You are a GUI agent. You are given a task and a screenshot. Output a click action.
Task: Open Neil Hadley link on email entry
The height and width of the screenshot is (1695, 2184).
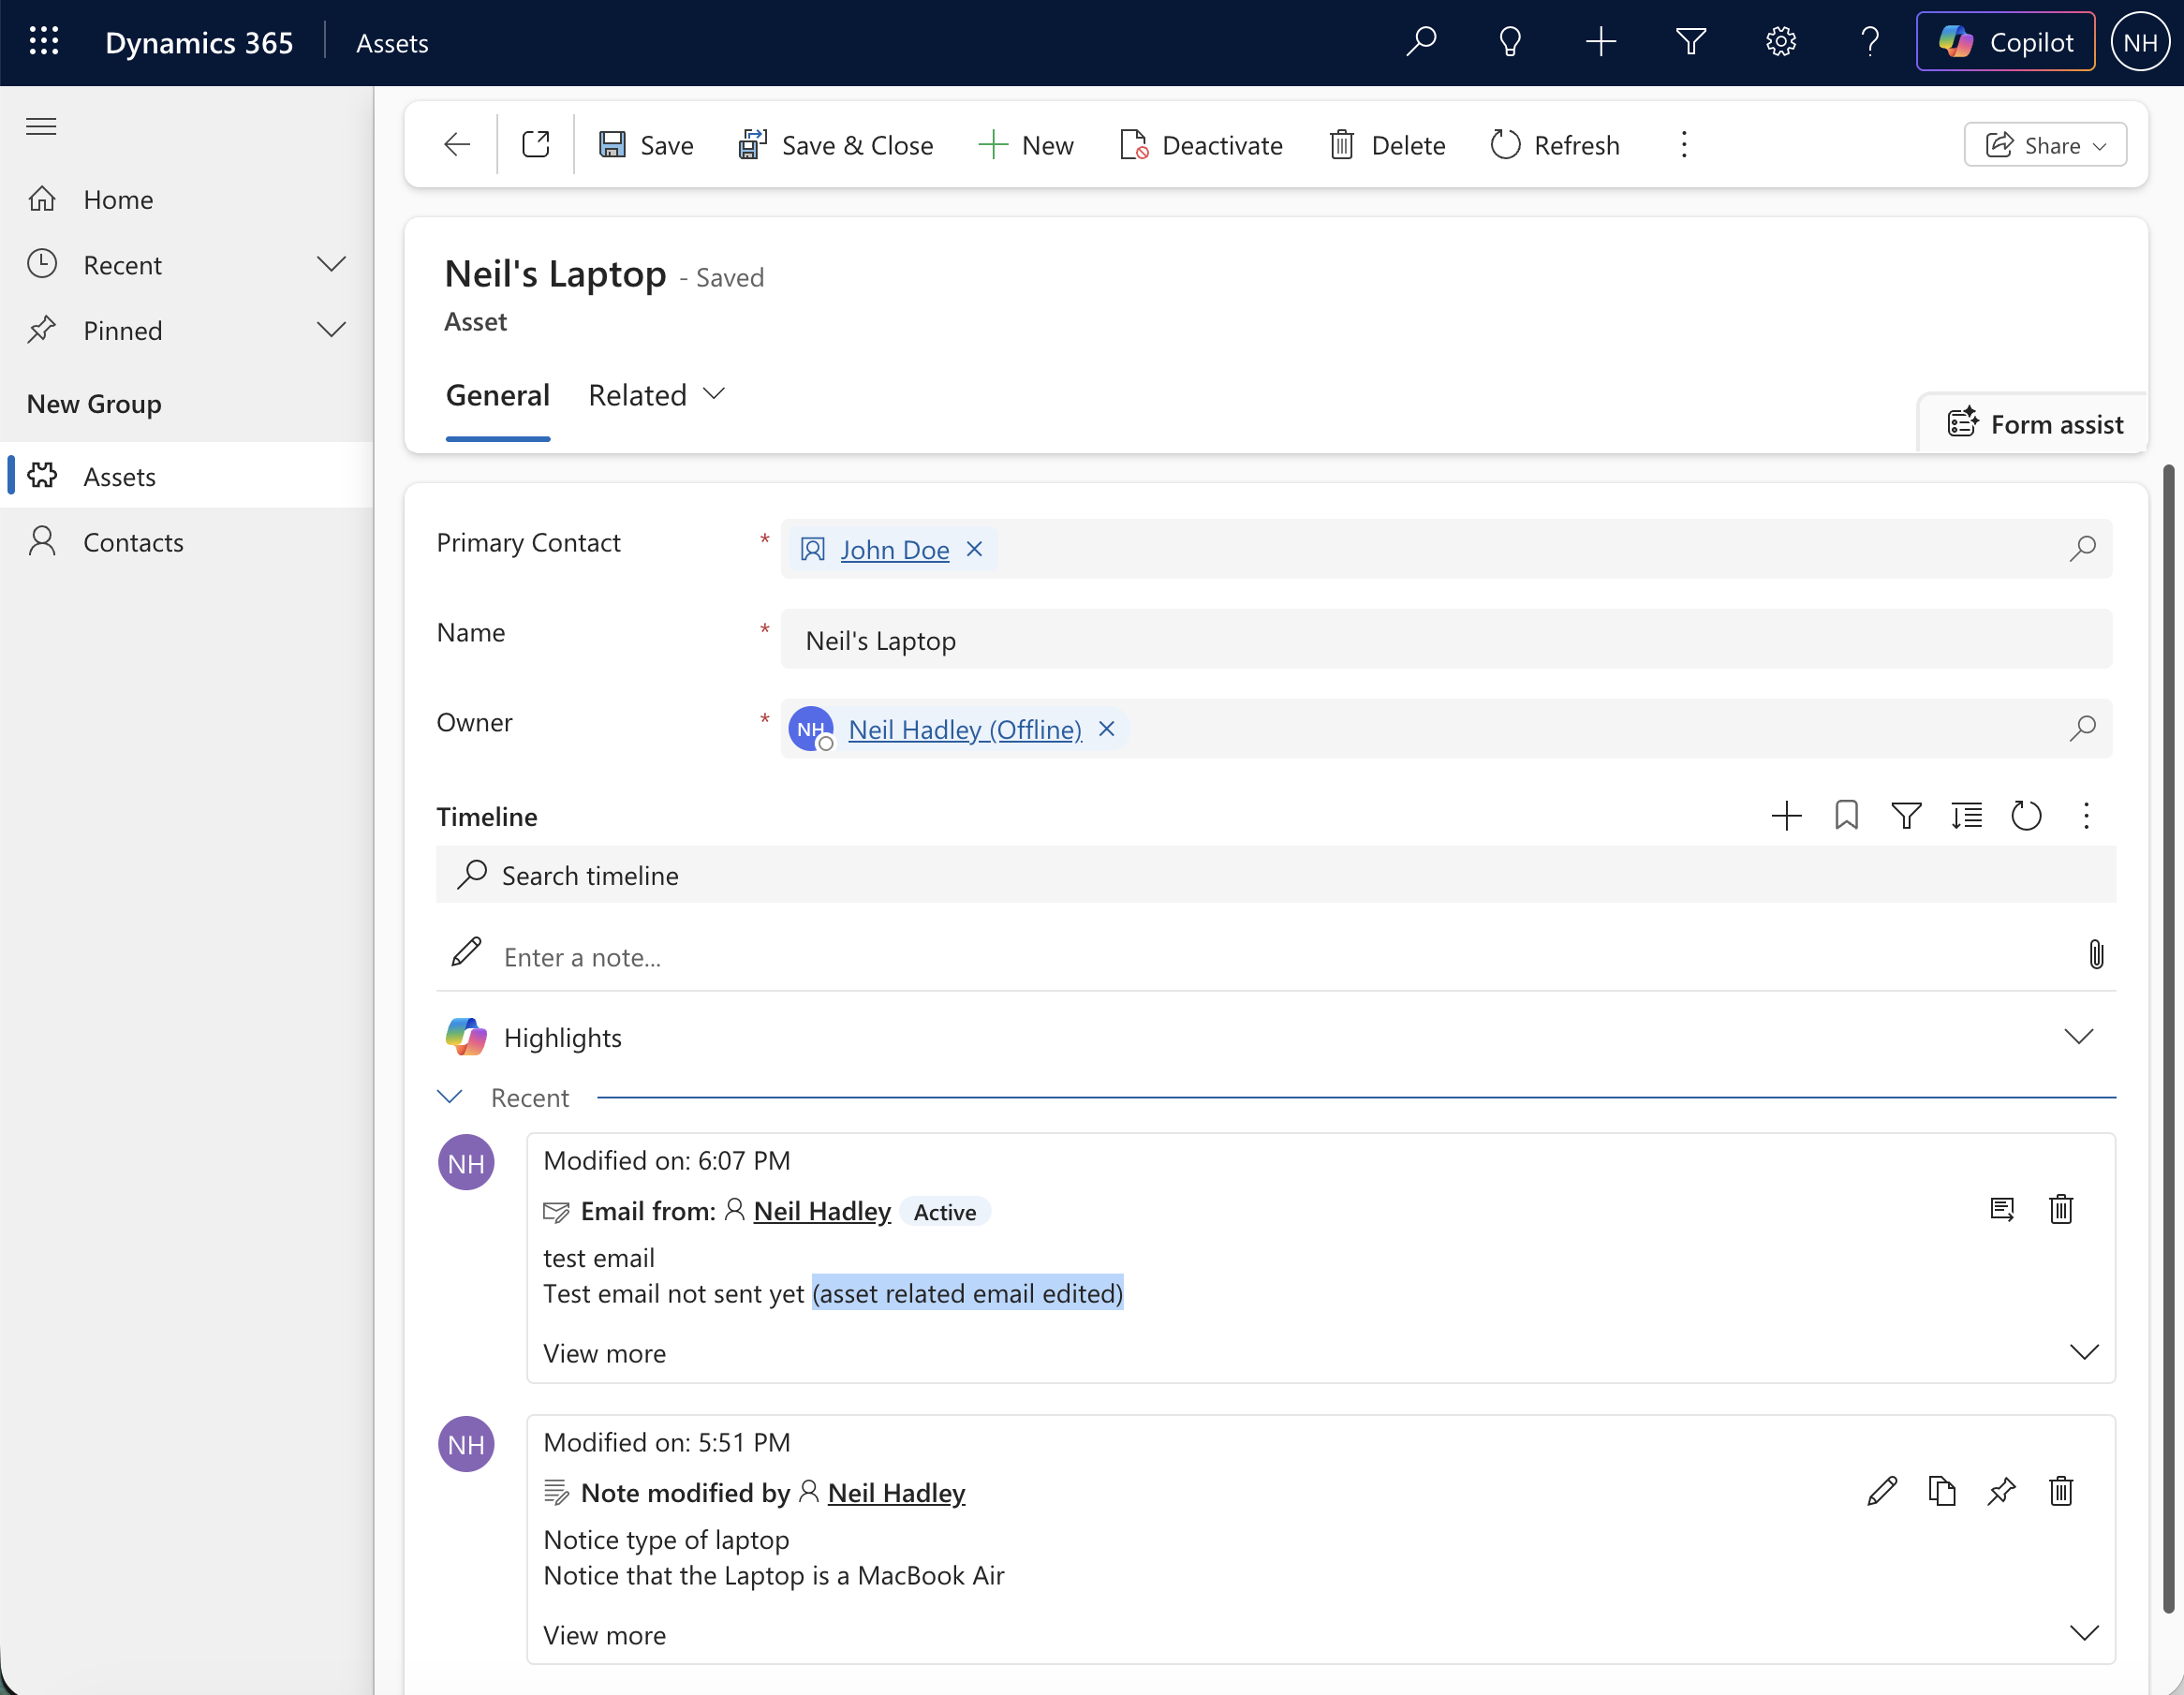coord(822,1211)
